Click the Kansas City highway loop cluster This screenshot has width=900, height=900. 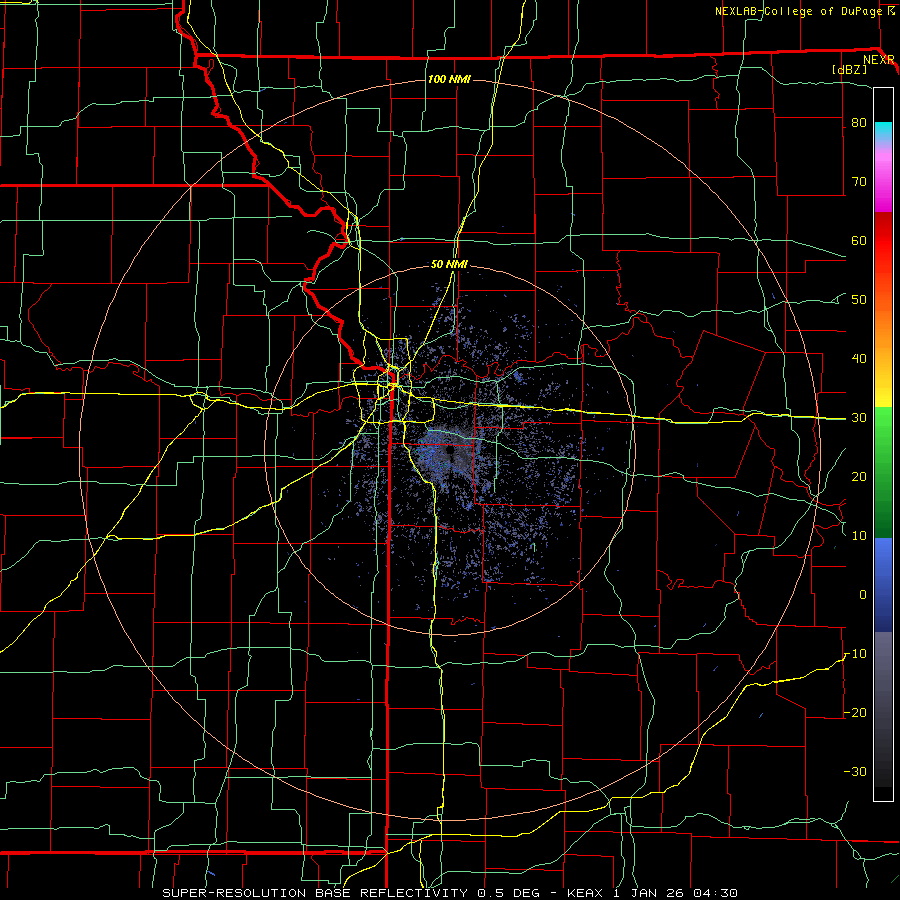394,383
